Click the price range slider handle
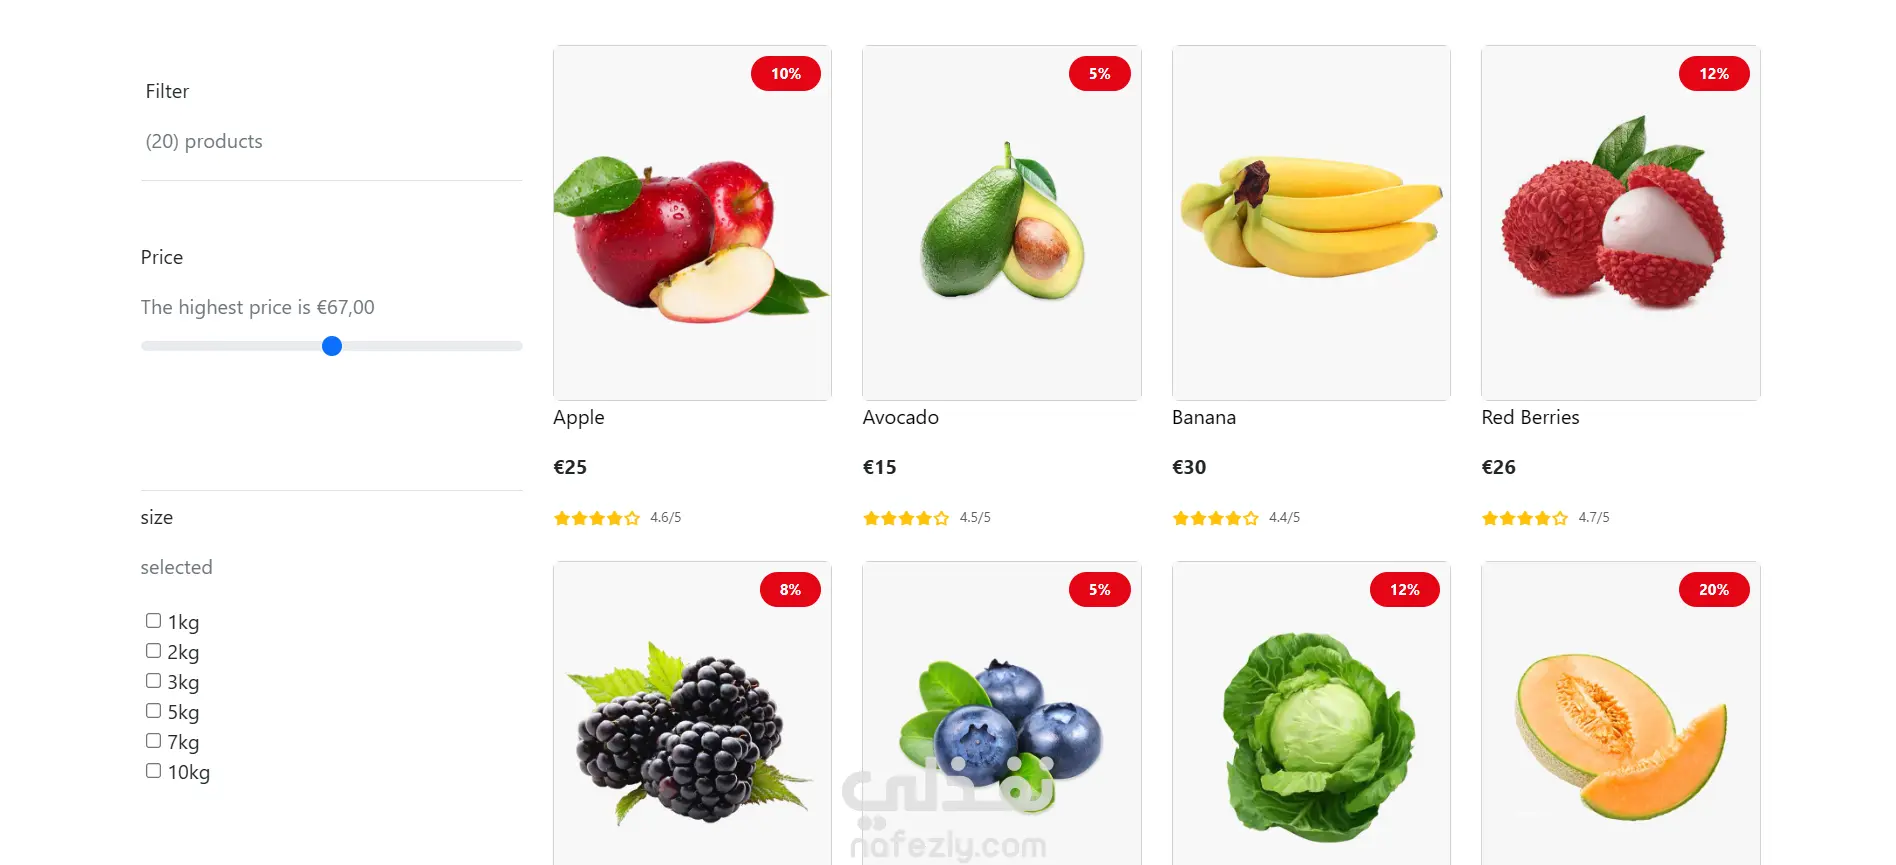1896x865 pixels. 332,346
